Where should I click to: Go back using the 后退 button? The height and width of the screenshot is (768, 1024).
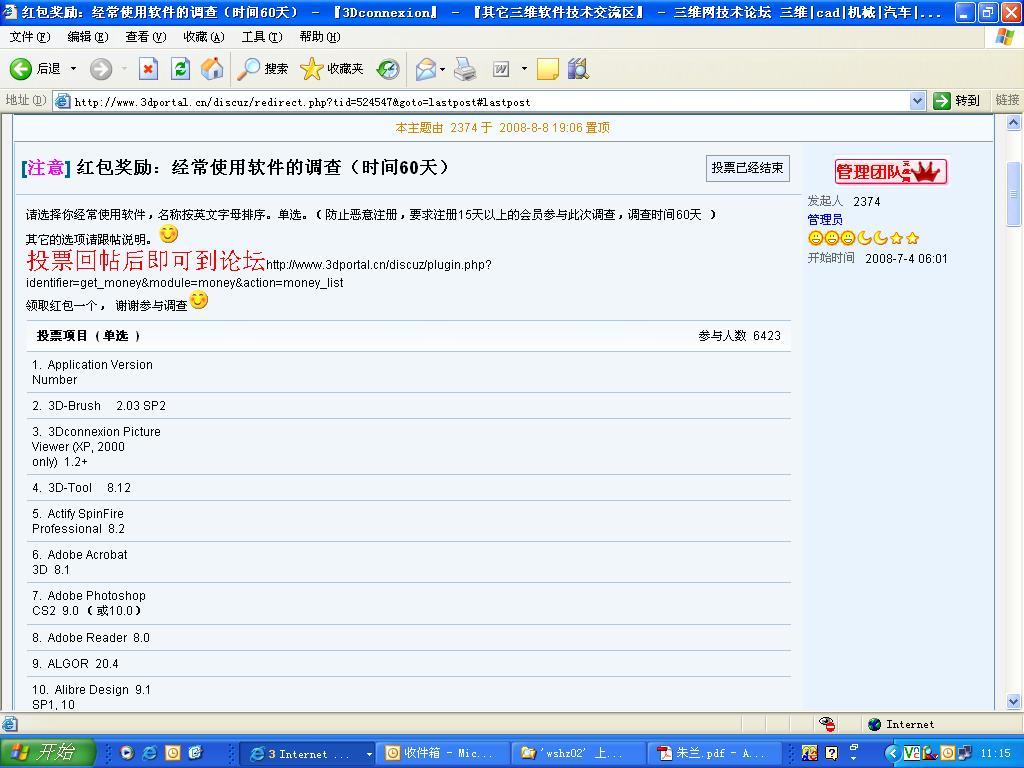click(x=35, y=69)
